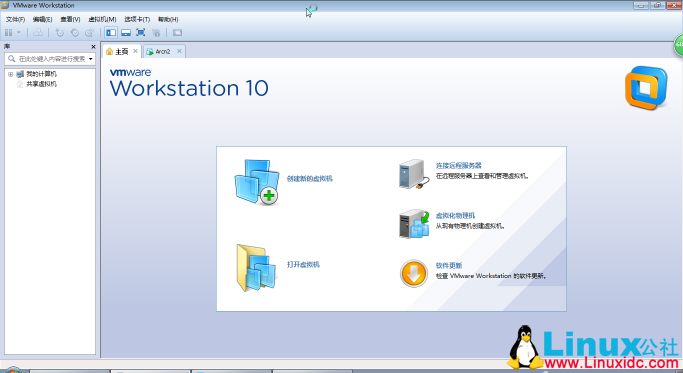Click the 打开虚拟机 link
683x373 pixels.
coord(303,264)
